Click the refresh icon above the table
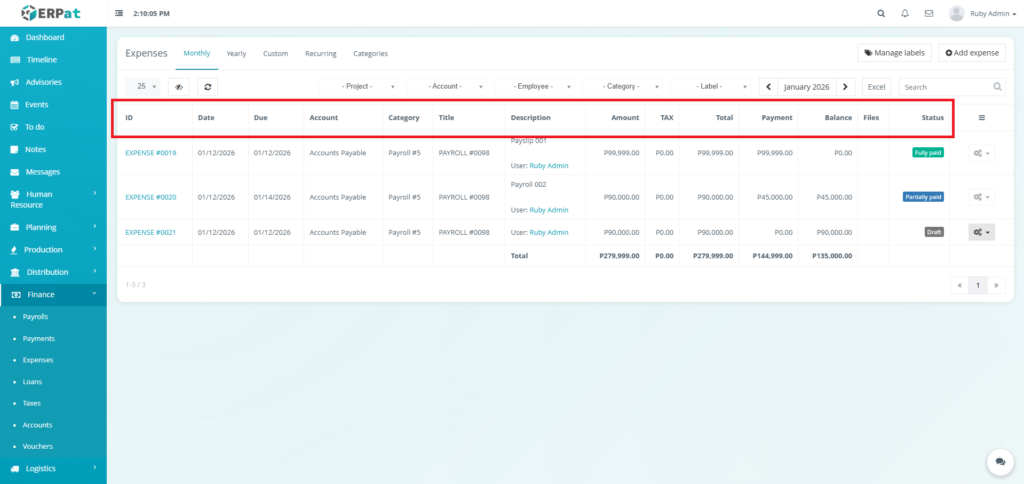1024x484 pixels. pyautogui.click(x=207, y=87)
